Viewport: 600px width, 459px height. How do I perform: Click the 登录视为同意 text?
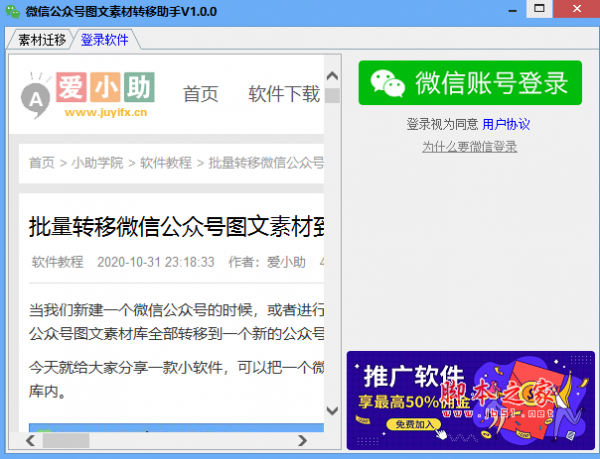(442, 124)
